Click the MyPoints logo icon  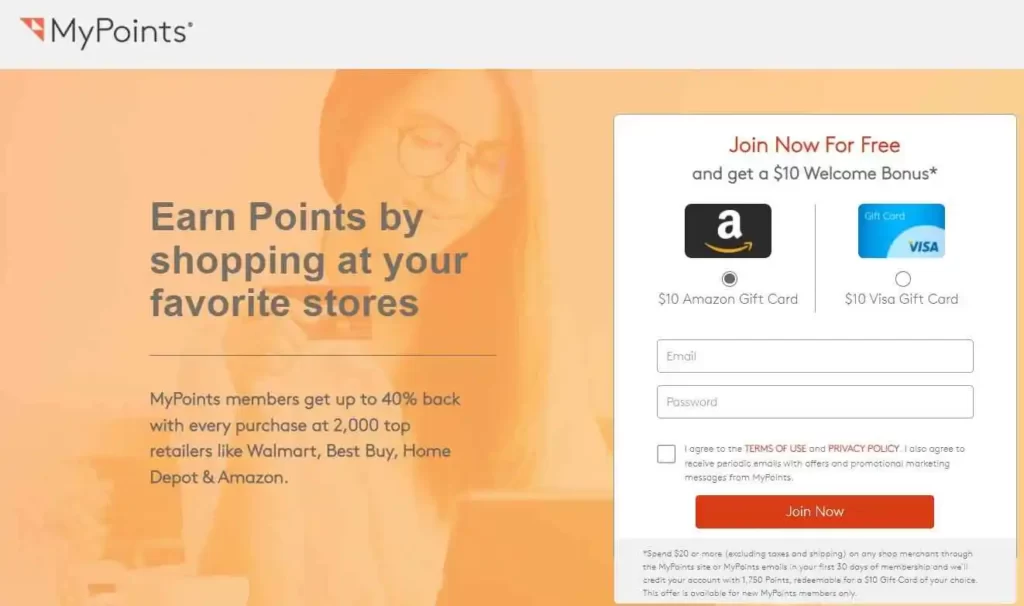(x=32, y=29)
